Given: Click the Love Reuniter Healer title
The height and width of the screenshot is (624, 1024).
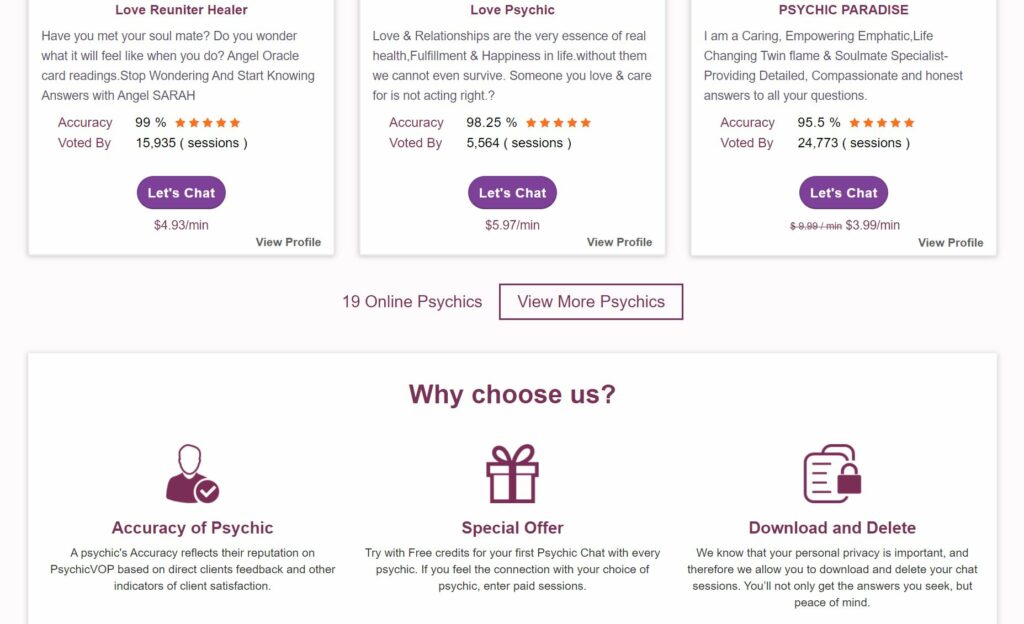Looking at the screenshot, I should (x=181, y=10).
